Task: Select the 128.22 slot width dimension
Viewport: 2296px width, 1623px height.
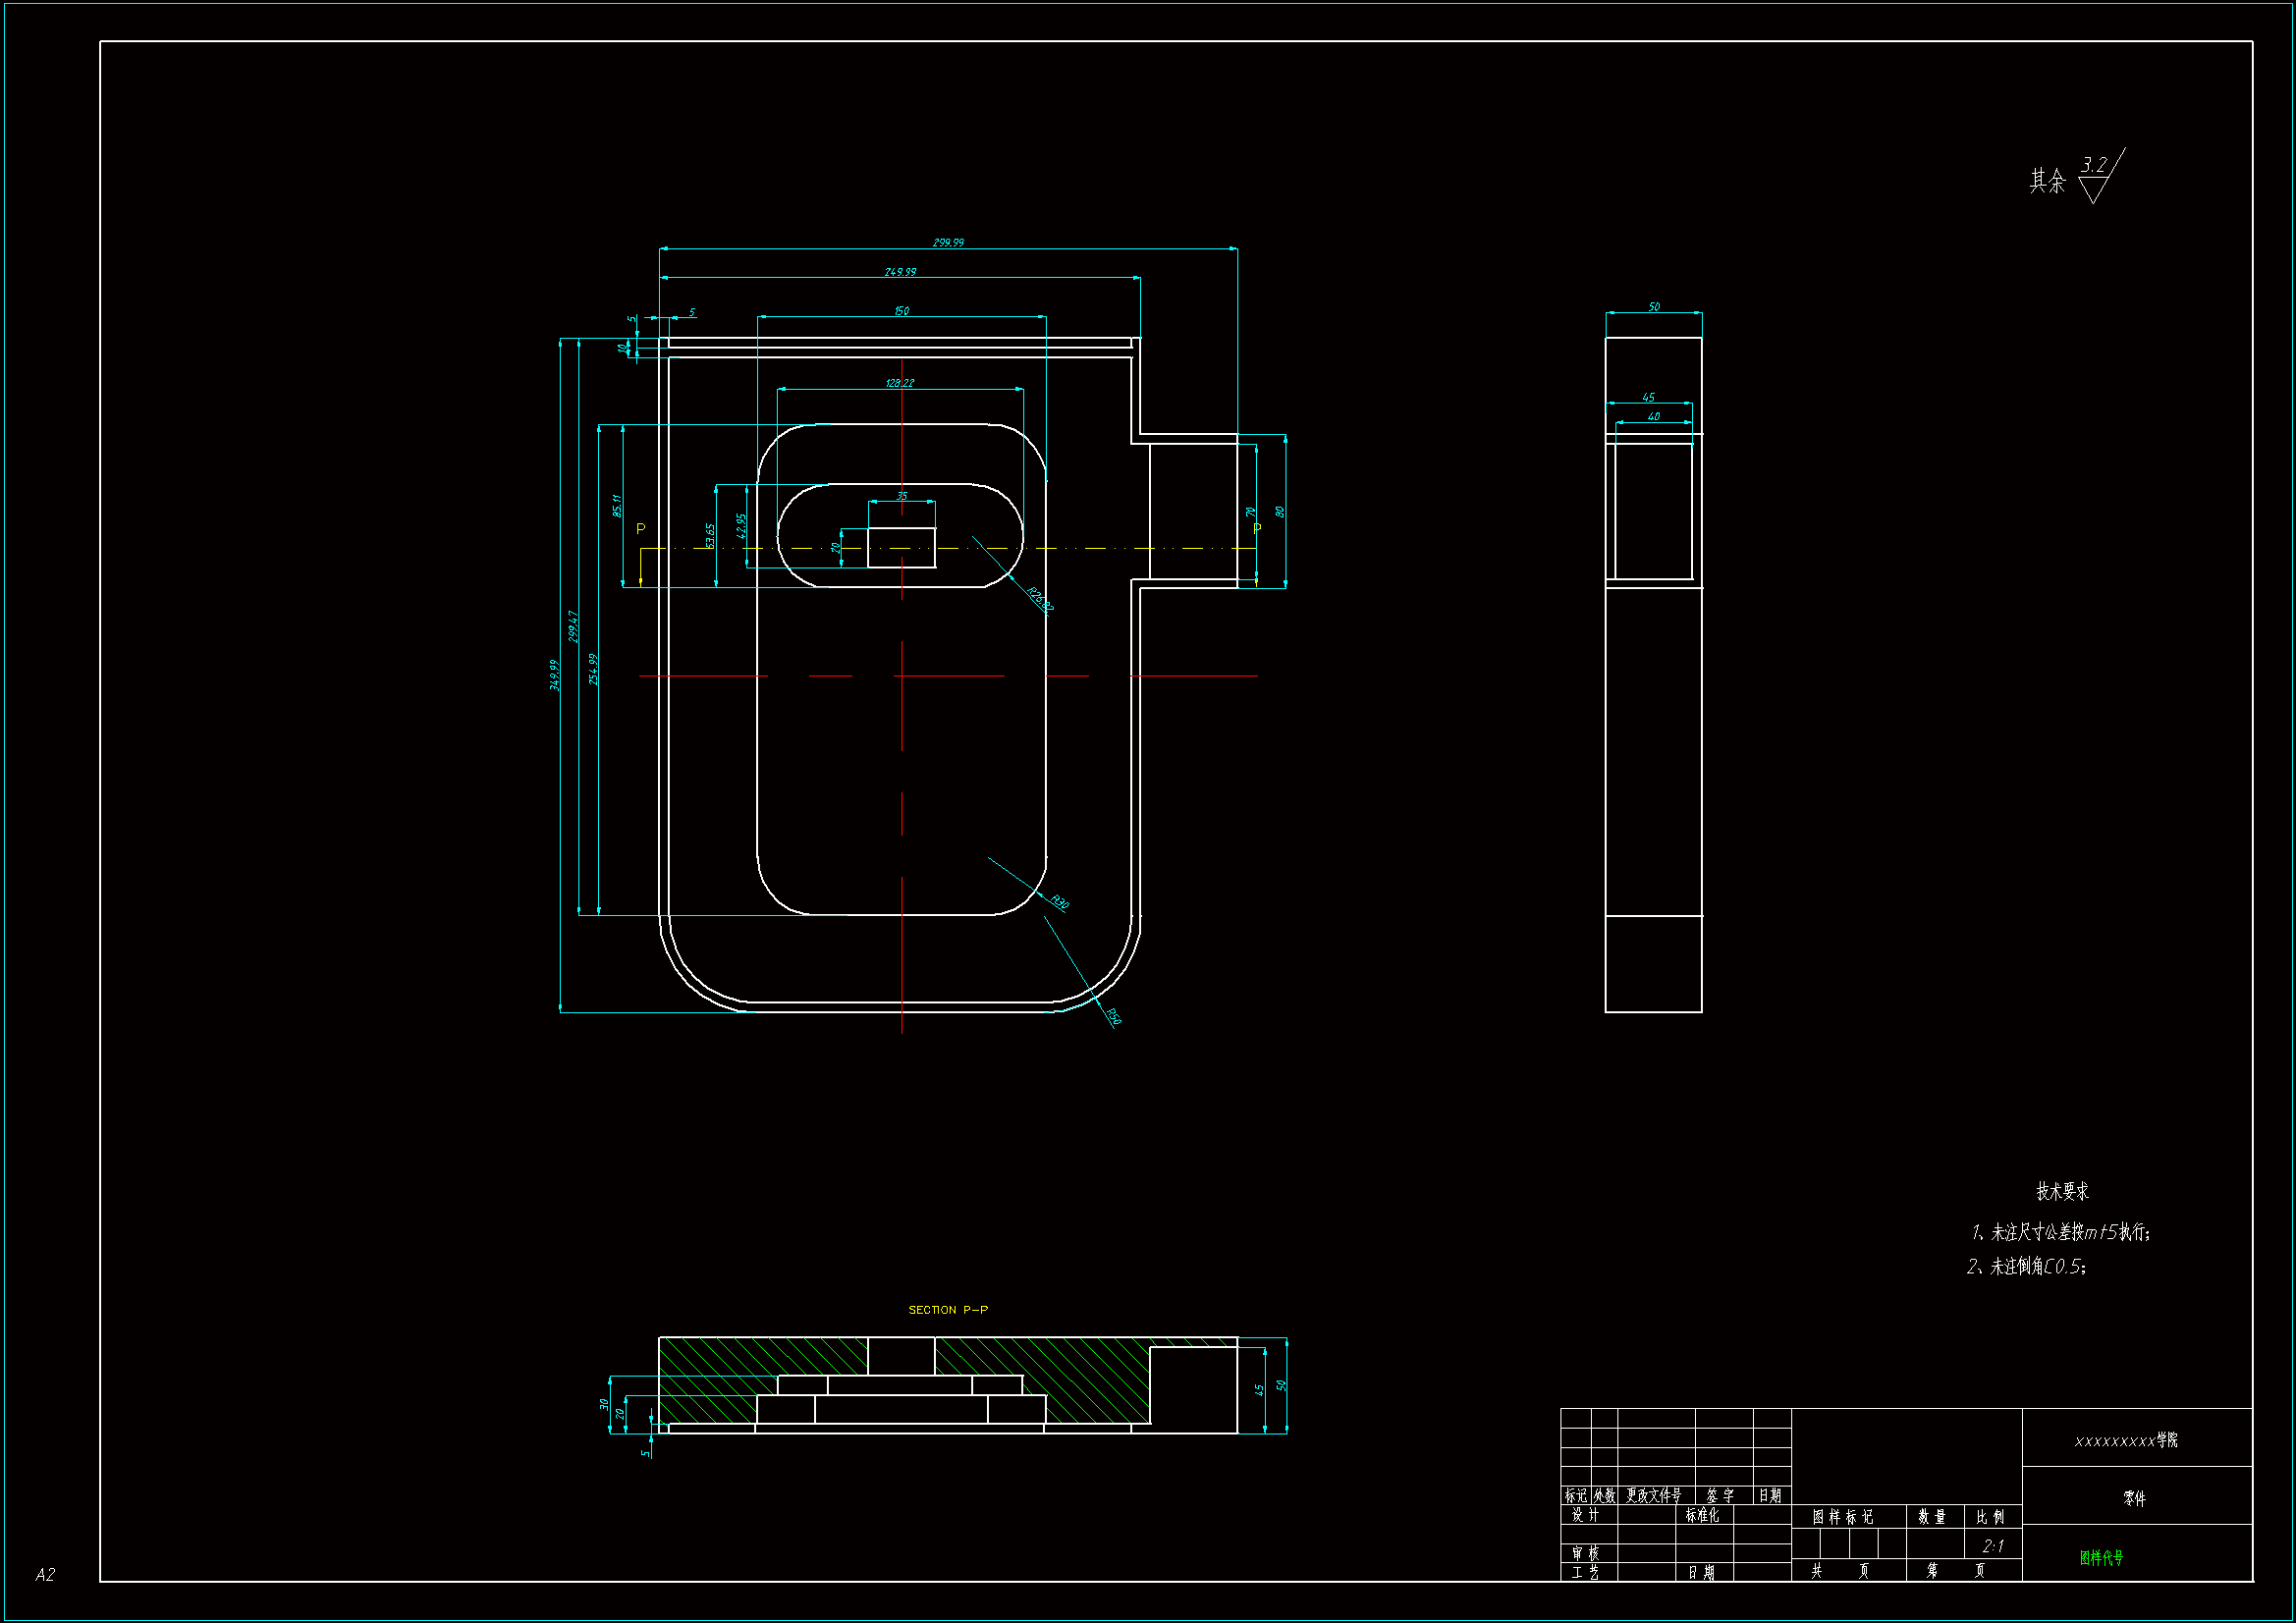Action: 899,383
